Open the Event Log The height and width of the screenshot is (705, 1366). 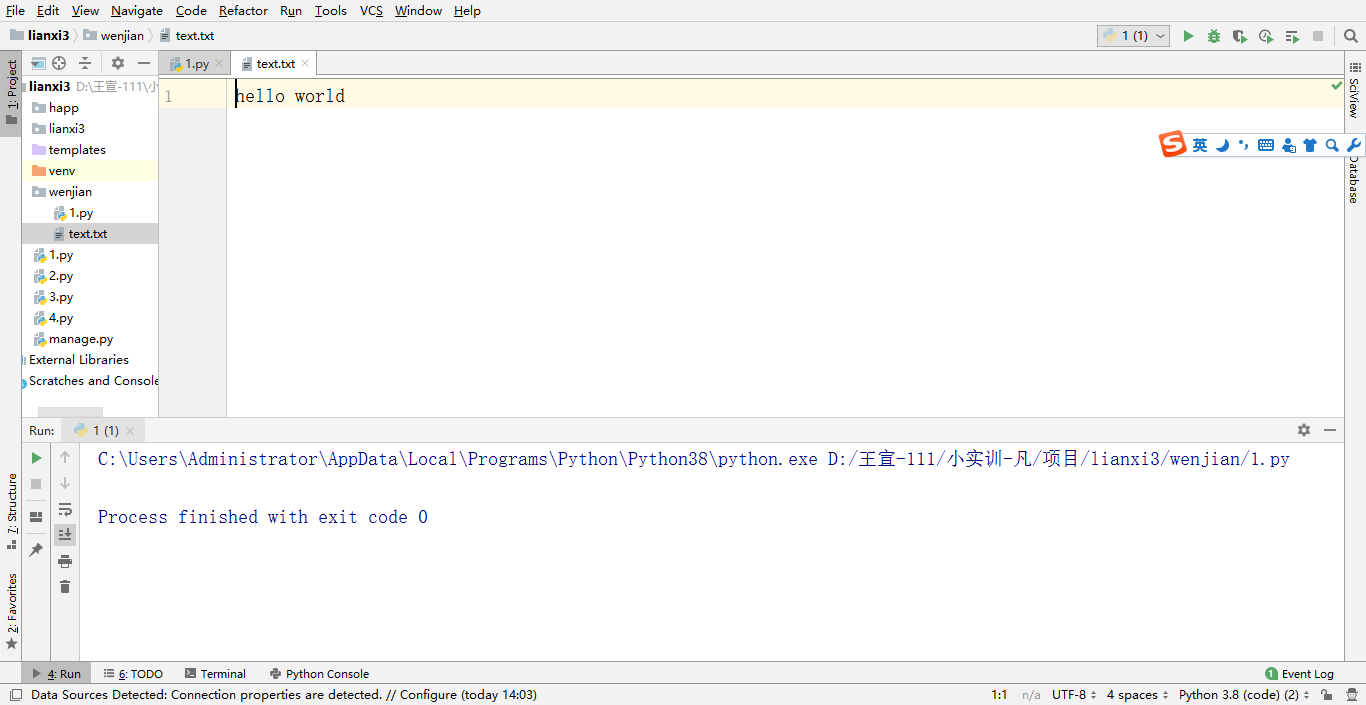[x=1299, y=674]
